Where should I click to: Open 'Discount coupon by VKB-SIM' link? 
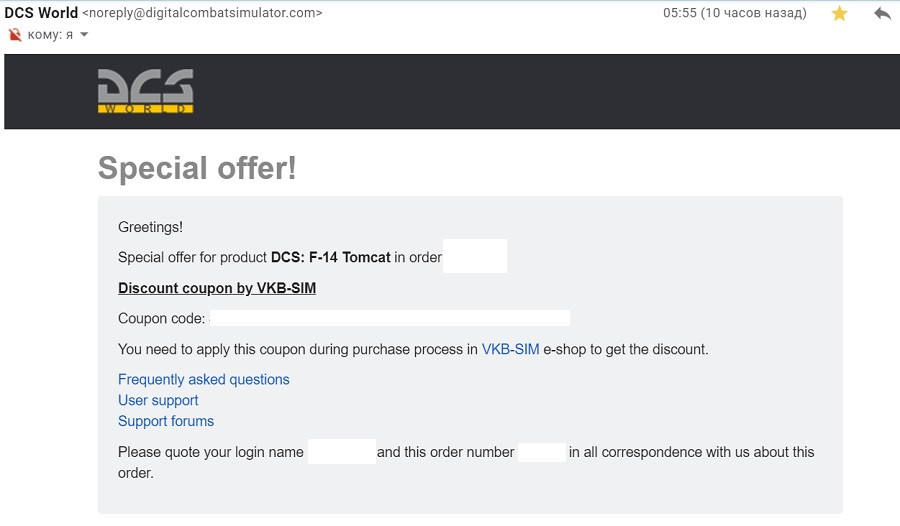point(217,288)
